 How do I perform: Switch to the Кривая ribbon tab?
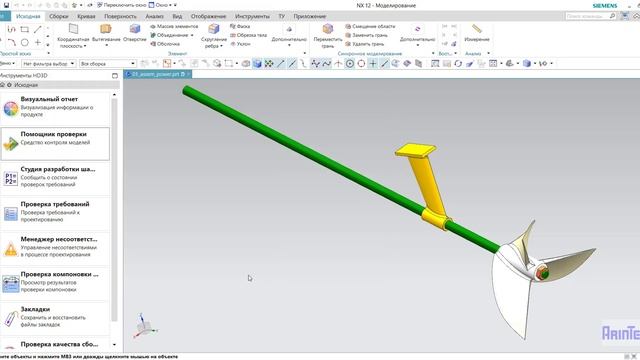[86, 16]
